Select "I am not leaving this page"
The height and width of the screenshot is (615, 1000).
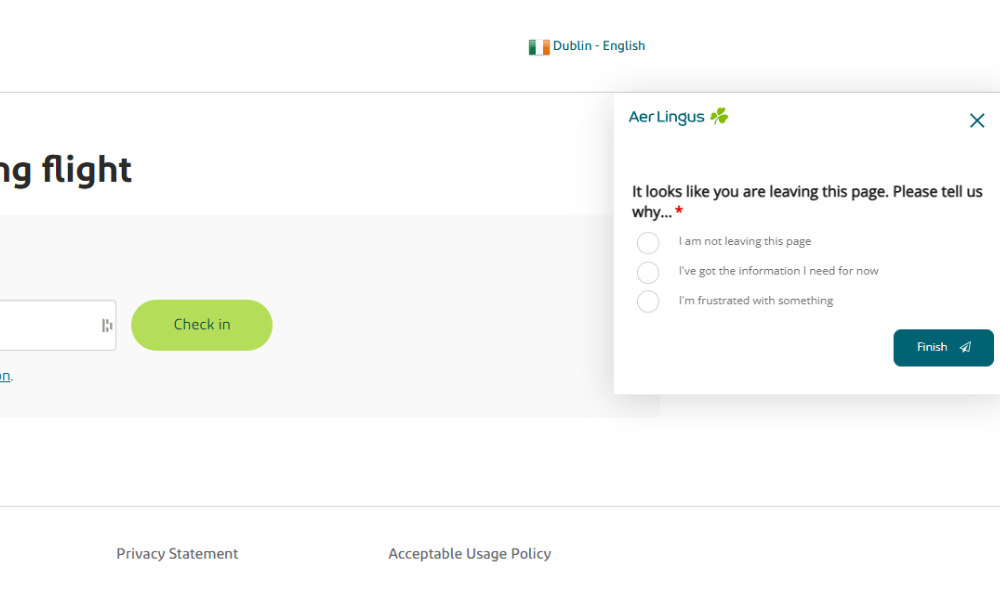pos(648,242)
